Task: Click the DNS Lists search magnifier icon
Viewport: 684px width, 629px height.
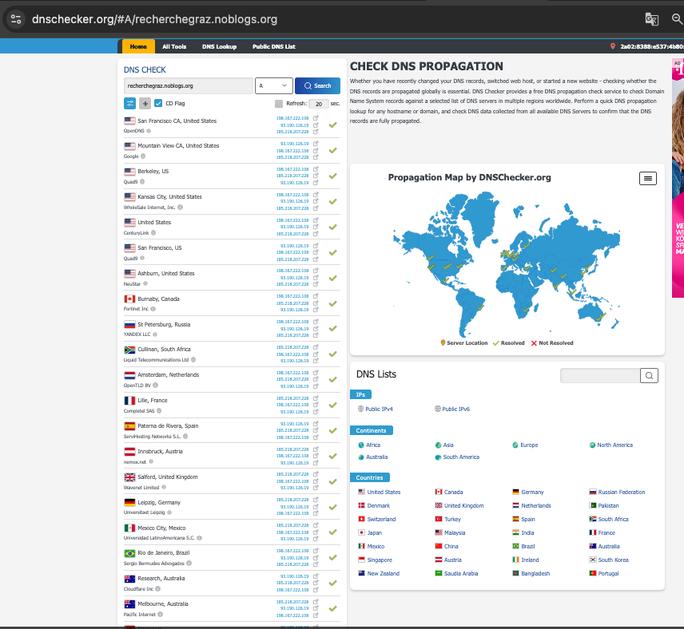Action: click(649, 375)
